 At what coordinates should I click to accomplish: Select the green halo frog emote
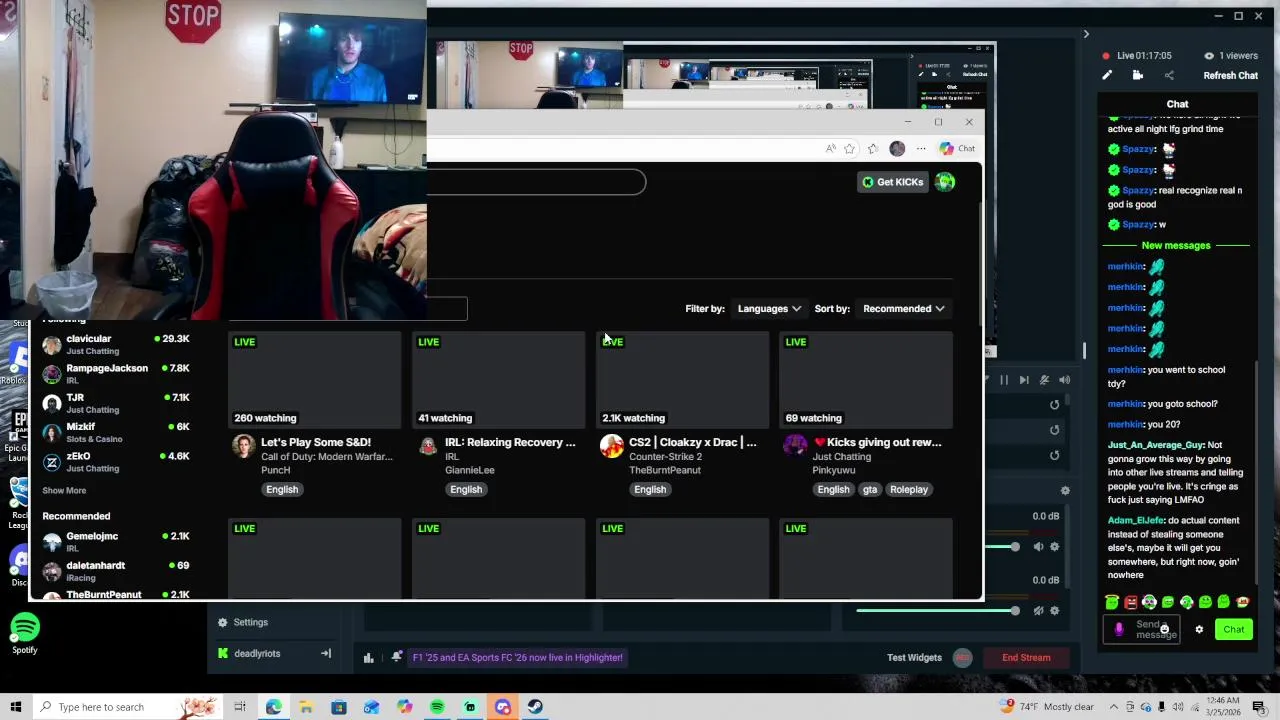click(1112, 602)
